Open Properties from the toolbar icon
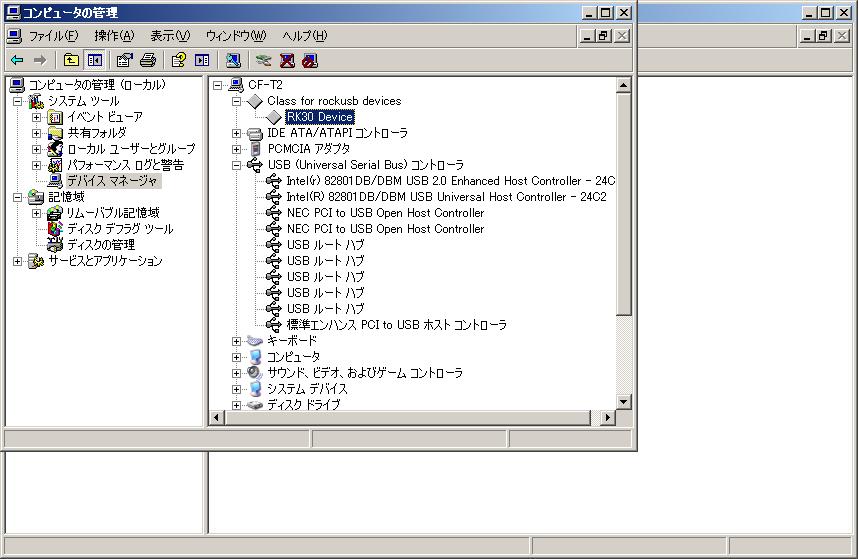Screen dimensions: 858x559 pos(125,60)
